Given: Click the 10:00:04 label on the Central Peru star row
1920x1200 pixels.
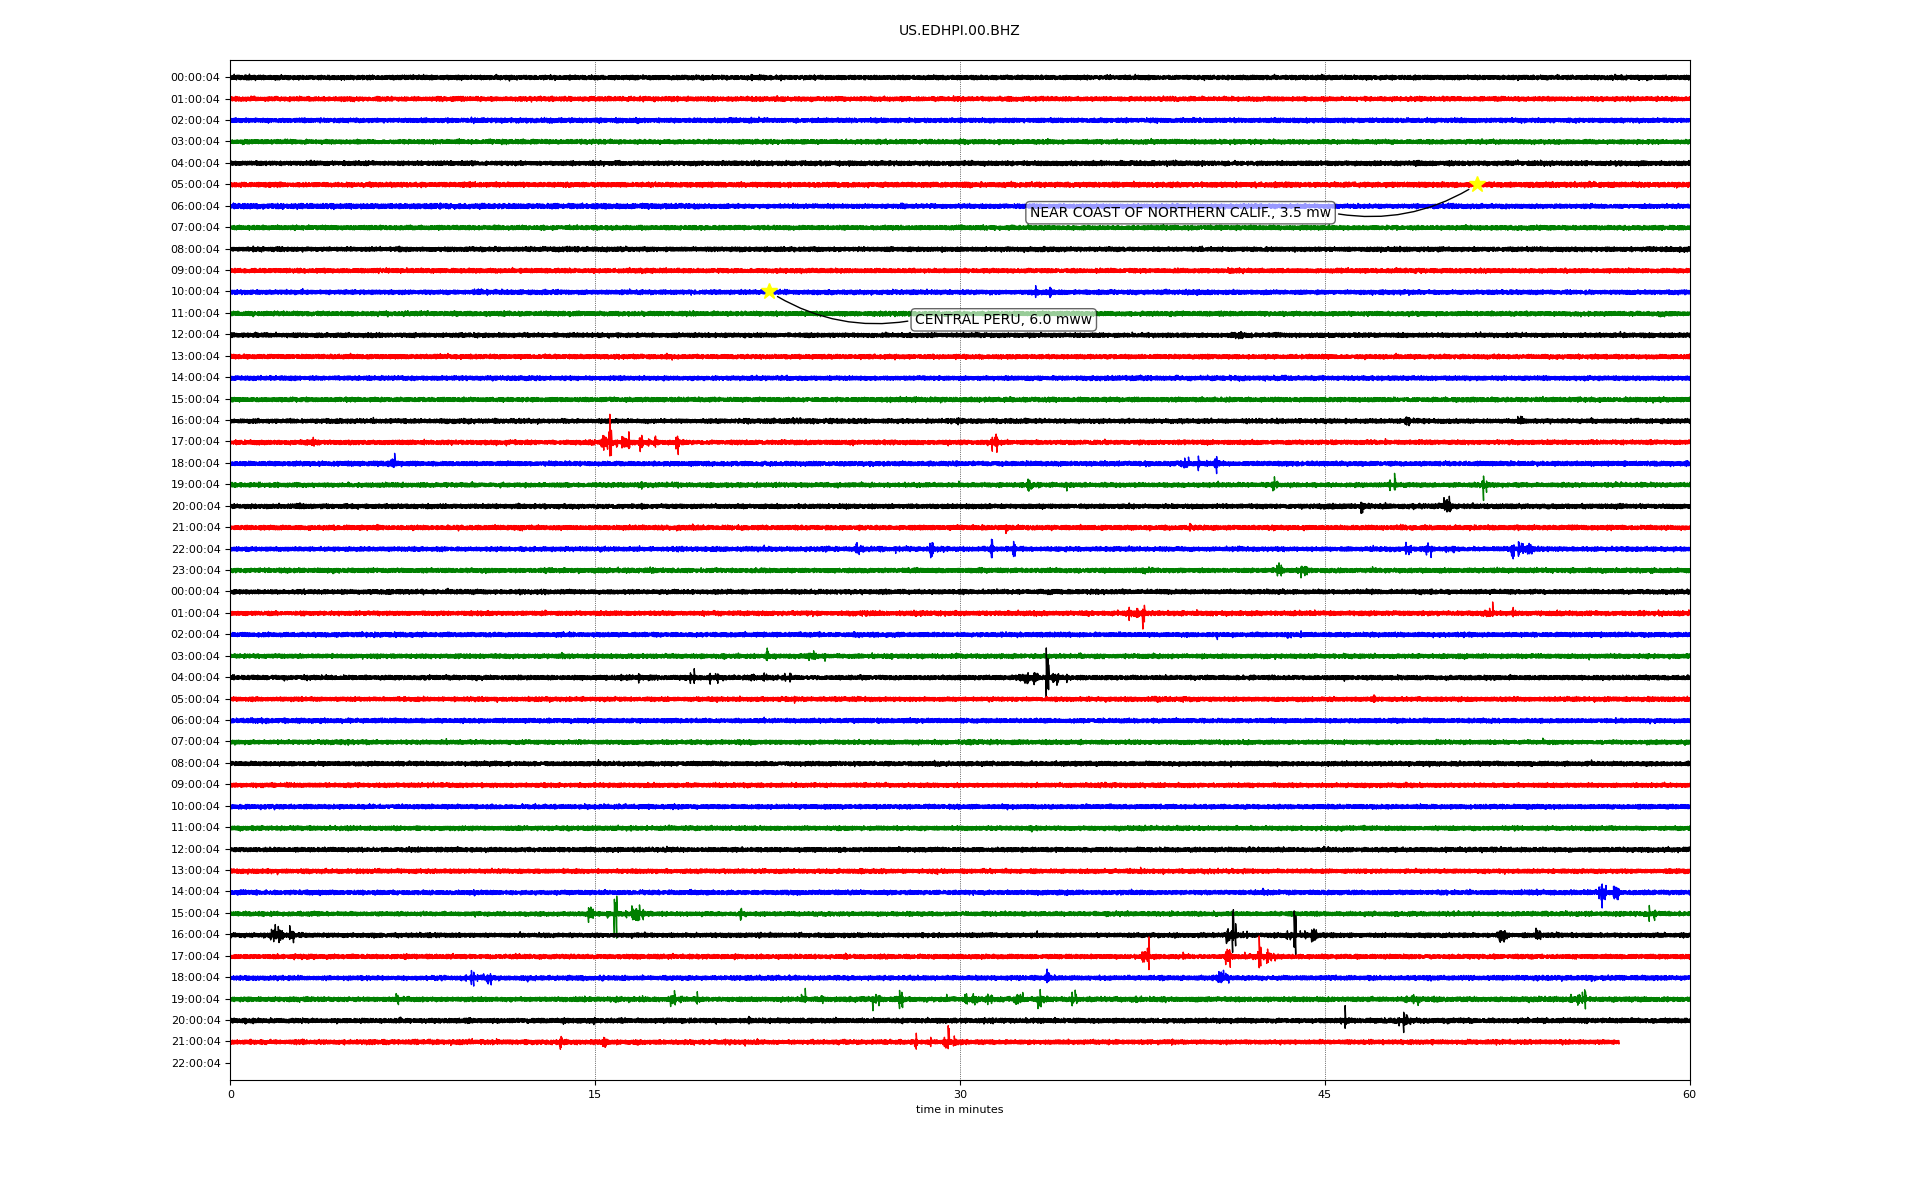Looking at the screenshot, I should 195,292.
